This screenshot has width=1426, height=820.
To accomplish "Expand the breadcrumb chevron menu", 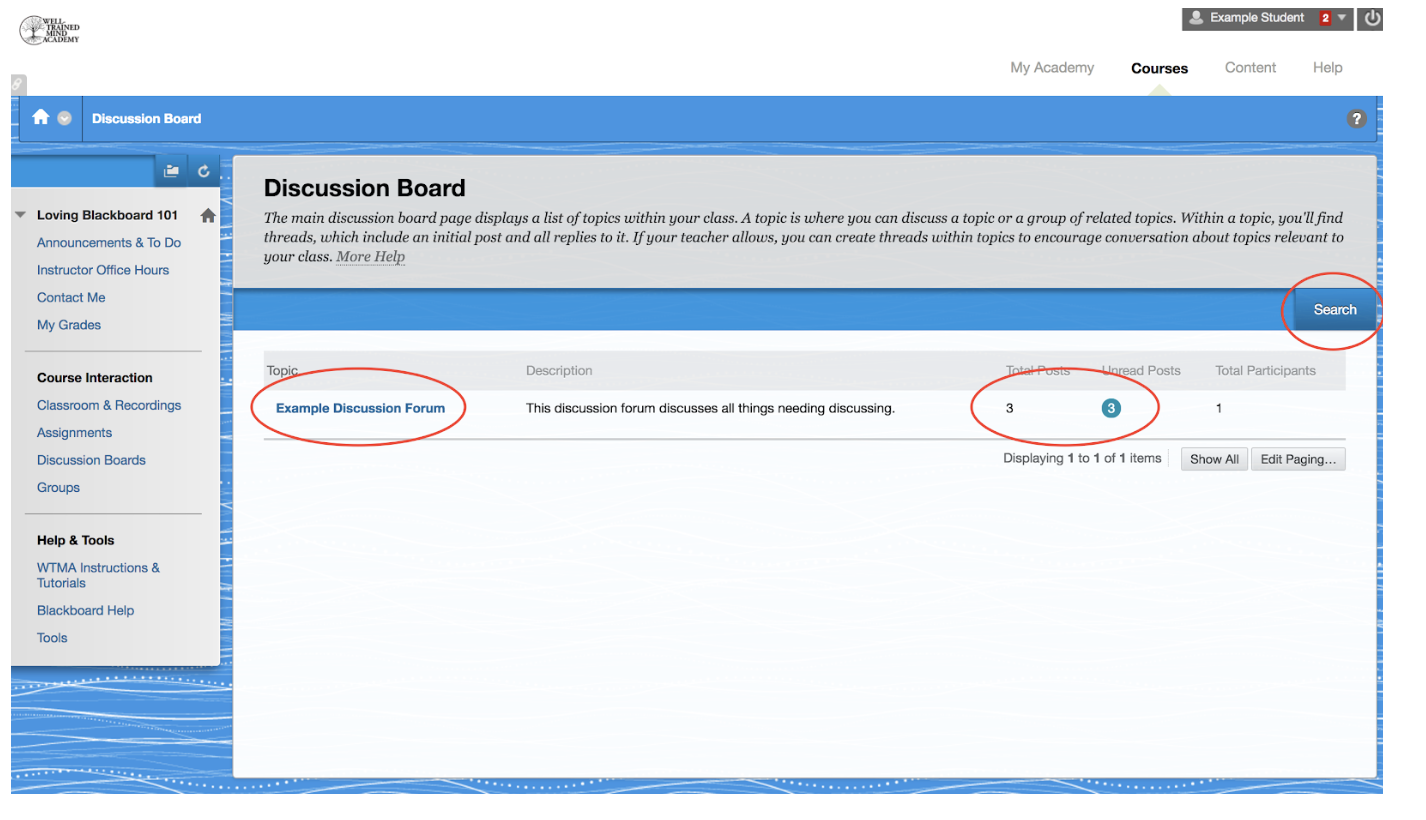I will point(62,118).
